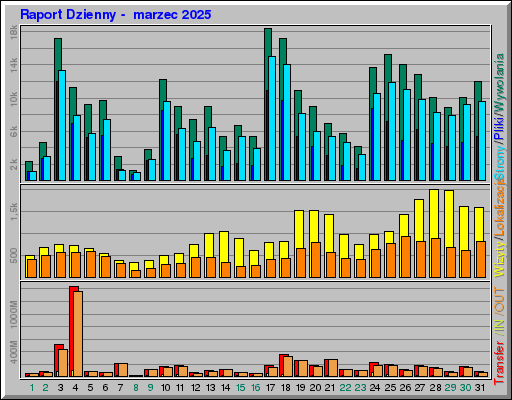512x400 pixels.
Task: Click day number 1 on axis
Action: (32, 388)
